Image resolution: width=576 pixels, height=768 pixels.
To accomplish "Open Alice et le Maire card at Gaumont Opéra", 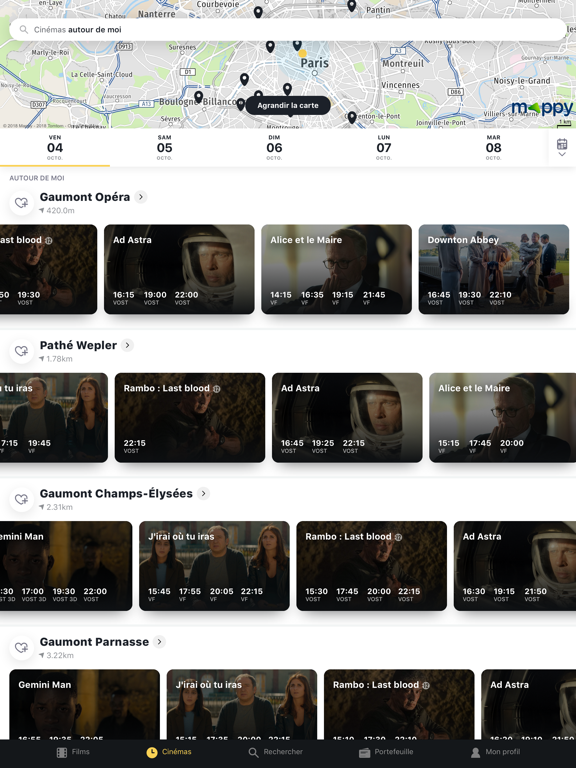I will [336, 269].
